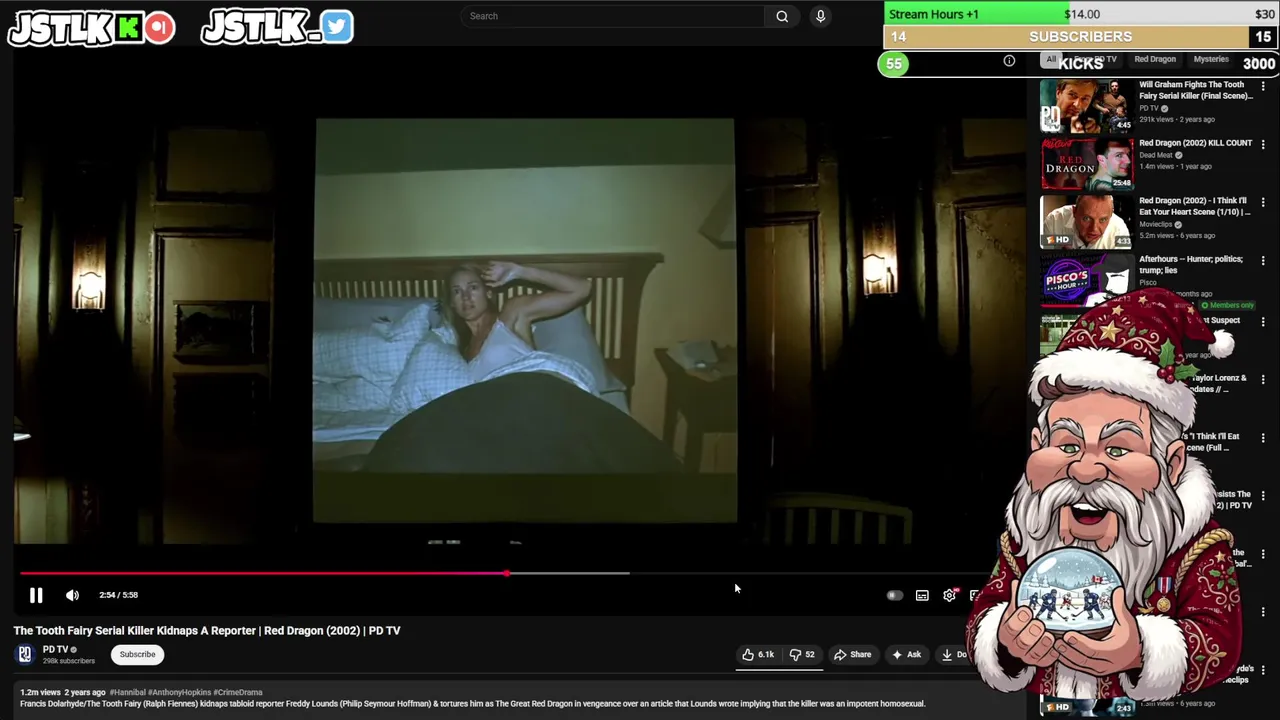Open options menu for Eat Your Heart video
Viewport: 1280px width, 720px height.
1263,202
